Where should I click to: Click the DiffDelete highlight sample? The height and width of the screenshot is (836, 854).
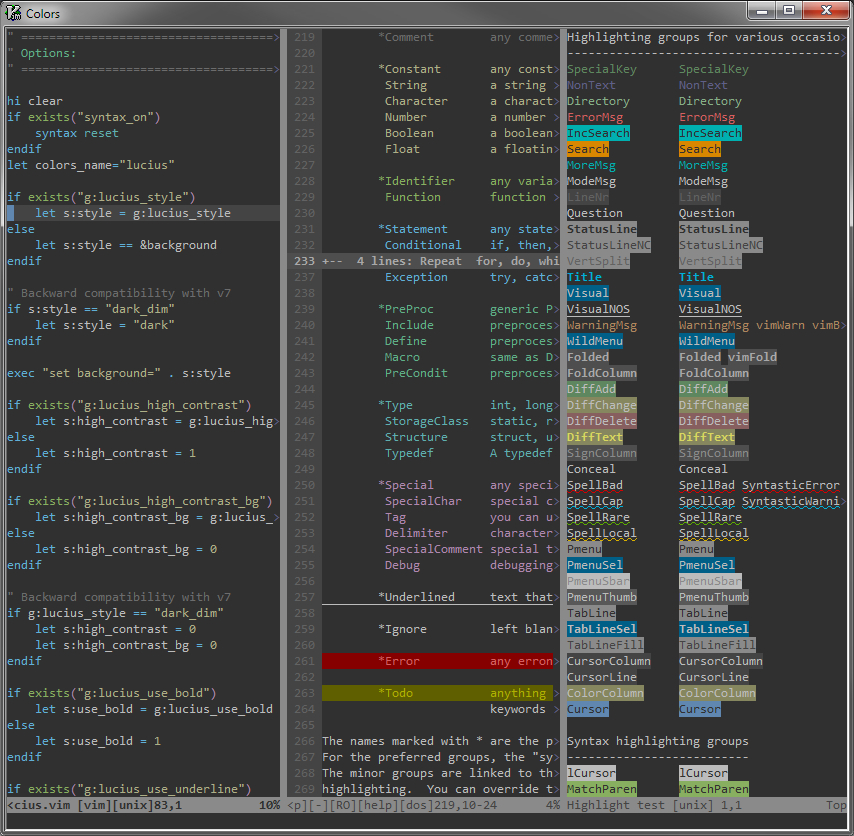pos(600,421)
